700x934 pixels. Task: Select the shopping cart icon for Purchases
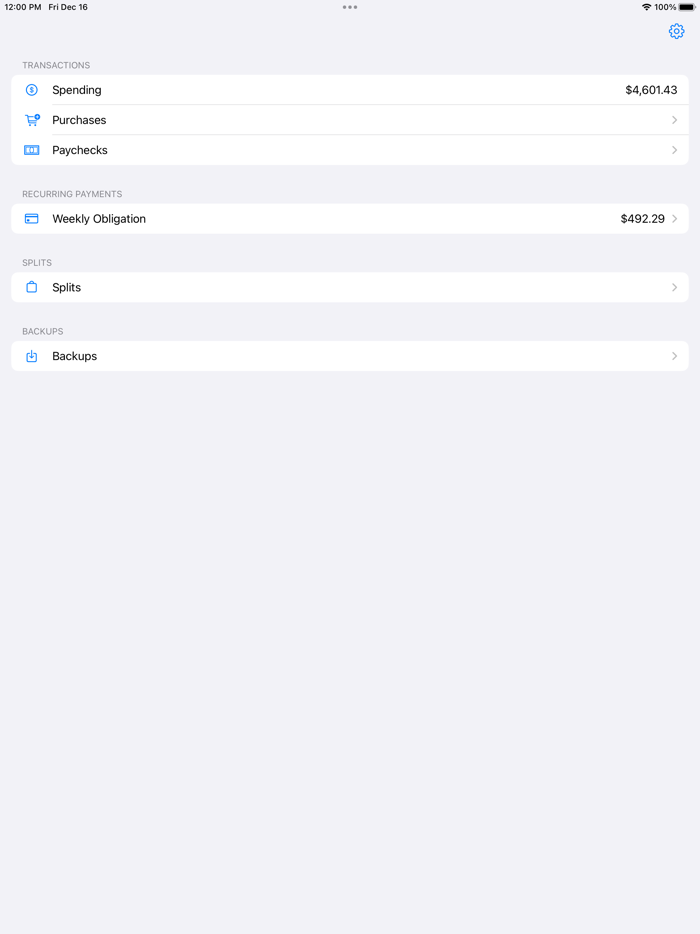tap(31, 120)
